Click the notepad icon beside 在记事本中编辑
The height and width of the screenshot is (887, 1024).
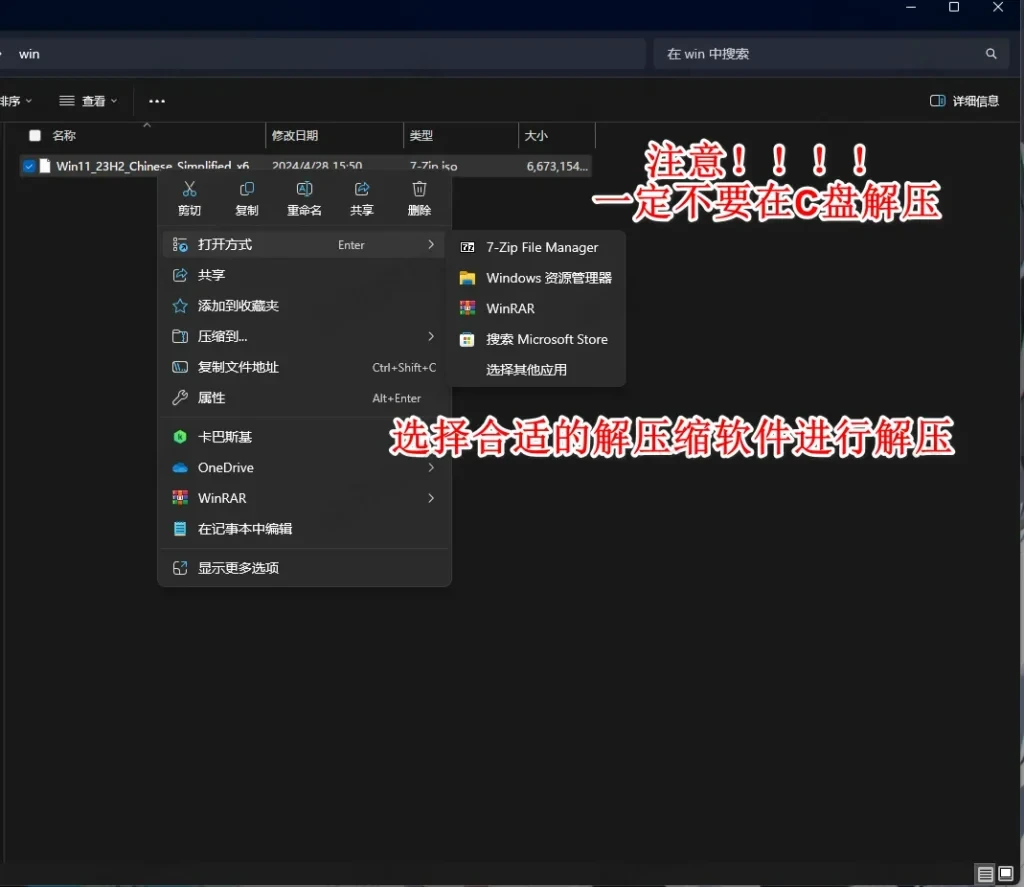click(180, 529)
